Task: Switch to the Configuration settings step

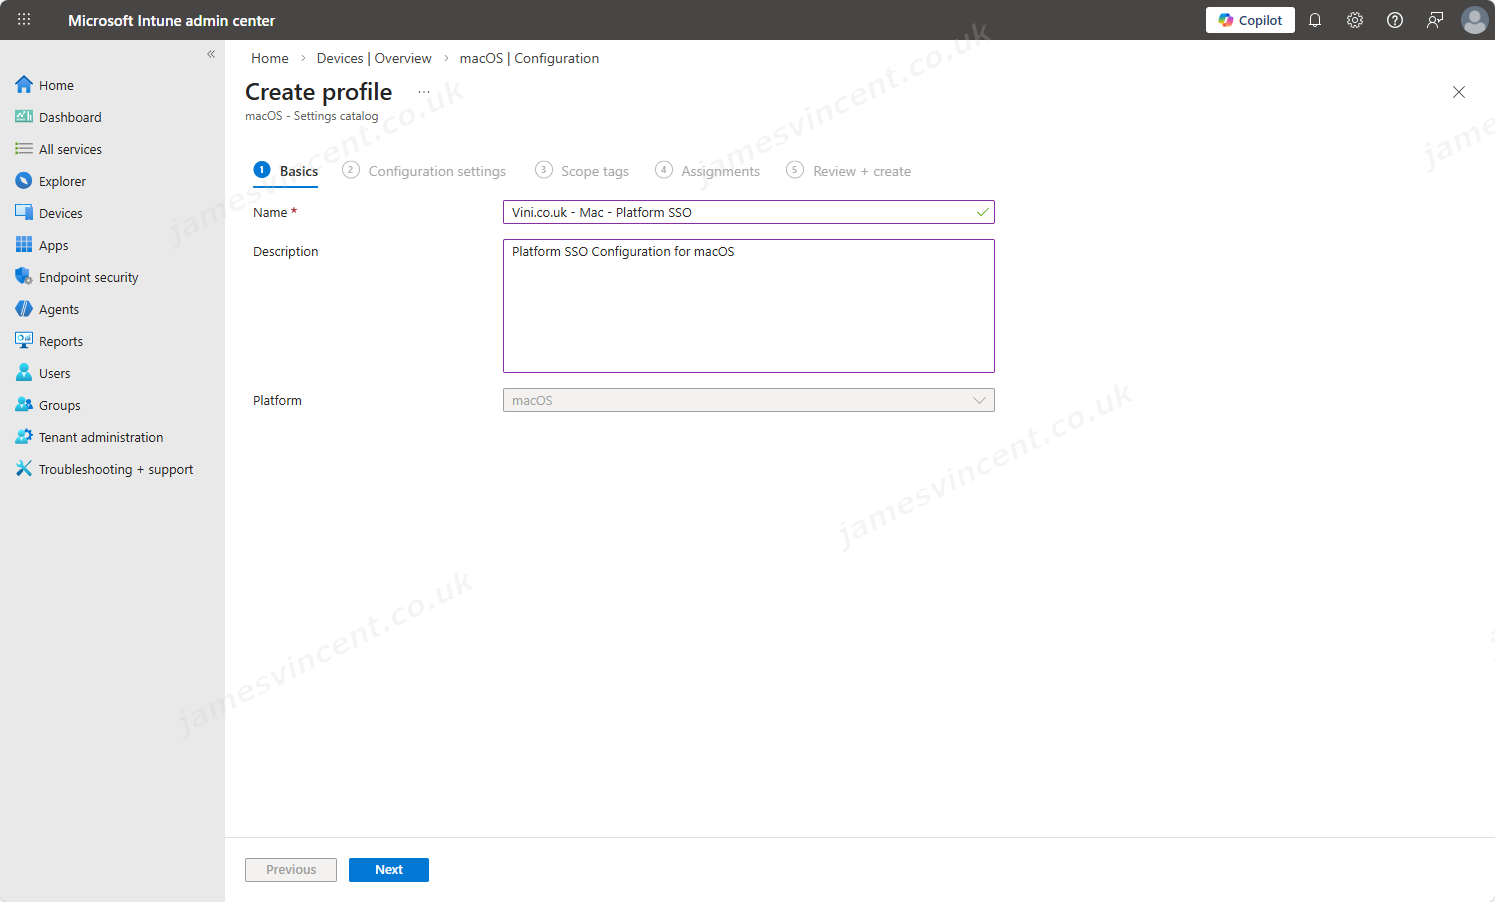Action: [x=436, y=171]
